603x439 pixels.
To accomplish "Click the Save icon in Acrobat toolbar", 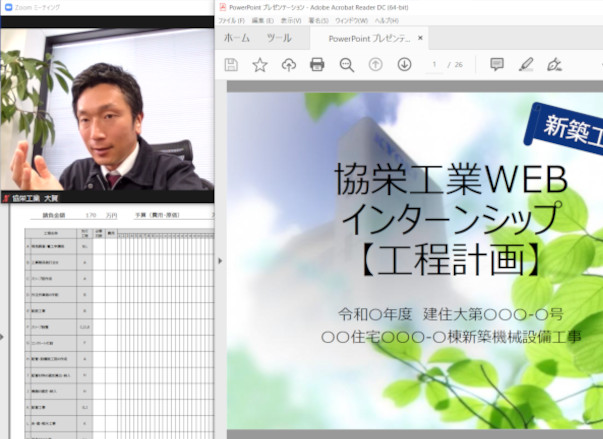I will coord(231,65).
